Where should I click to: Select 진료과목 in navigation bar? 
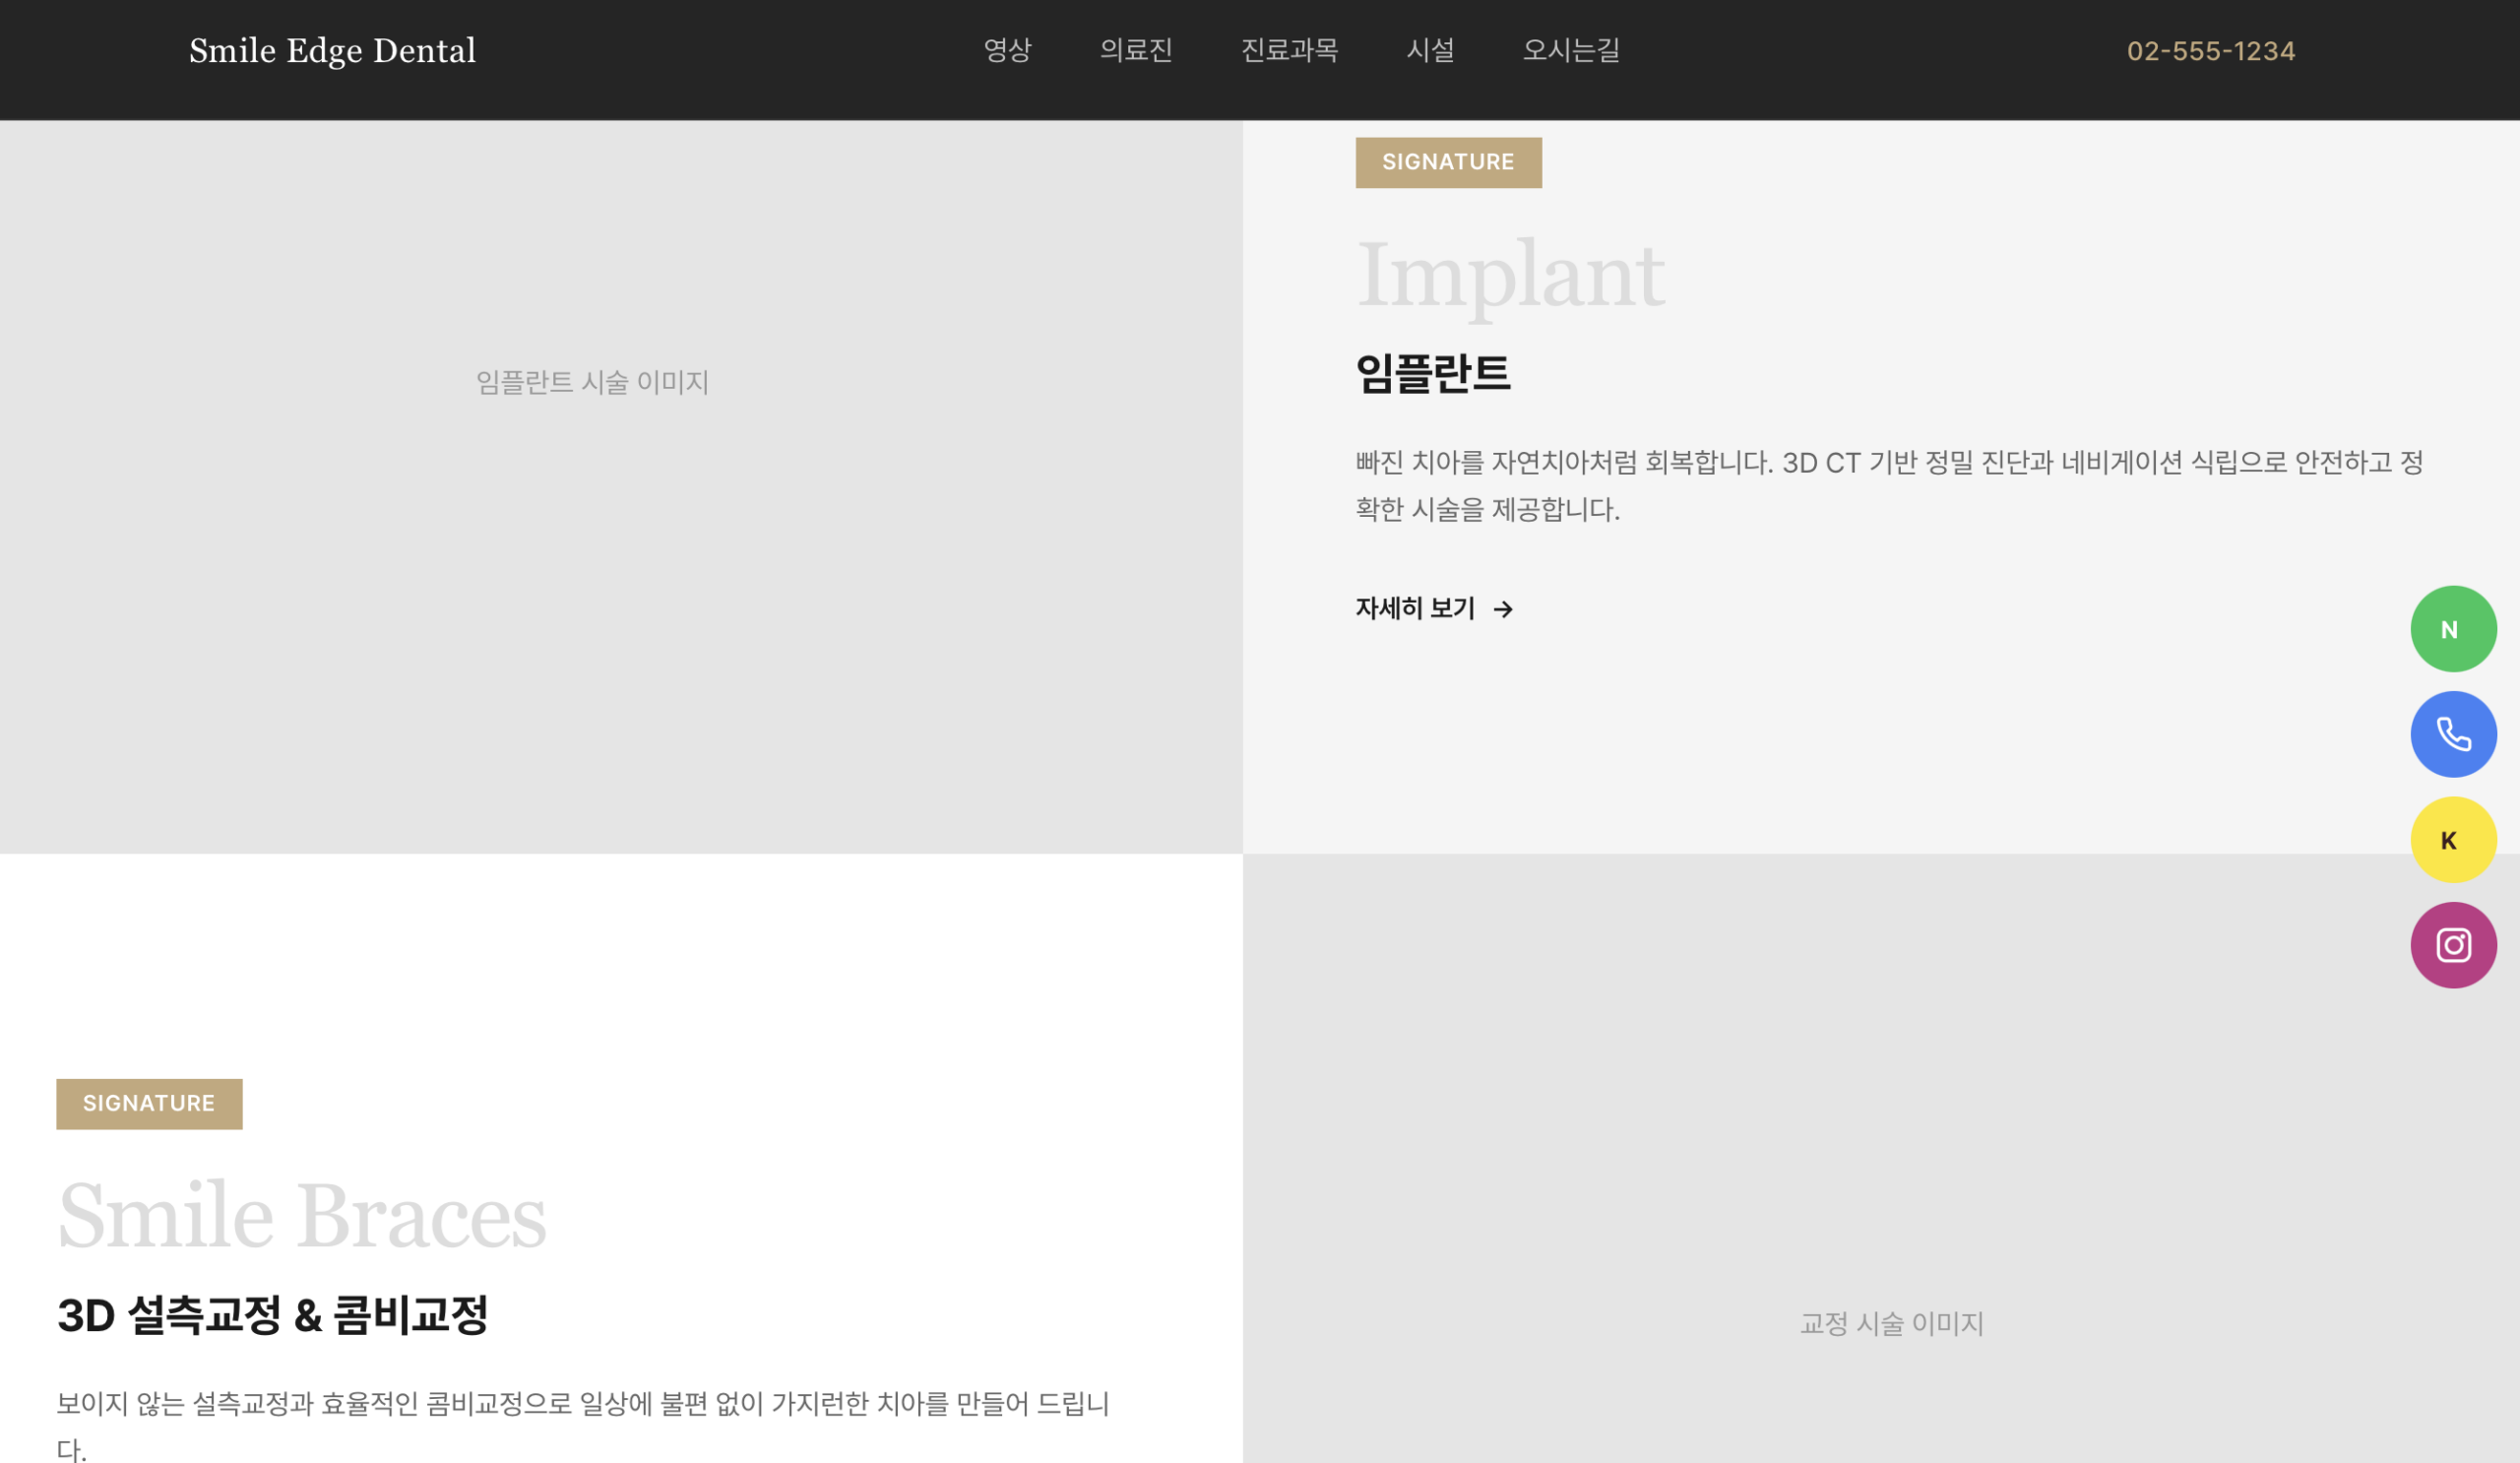[x=1288, y=50]
